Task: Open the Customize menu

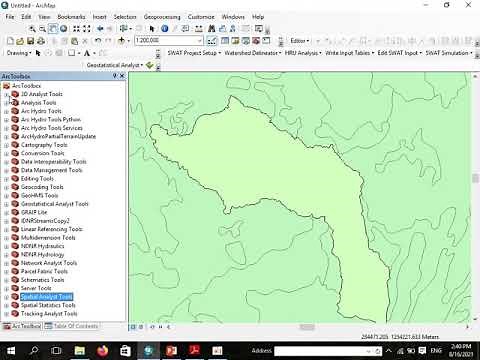Action: pos(201,17)
